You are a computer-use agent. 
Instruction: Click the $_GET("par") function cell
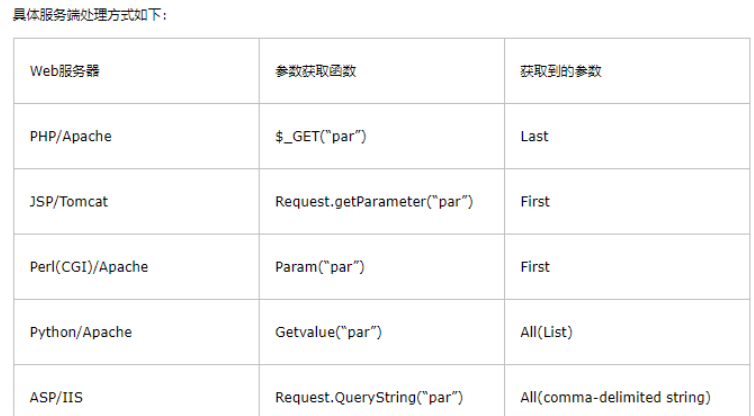[320, 136]
